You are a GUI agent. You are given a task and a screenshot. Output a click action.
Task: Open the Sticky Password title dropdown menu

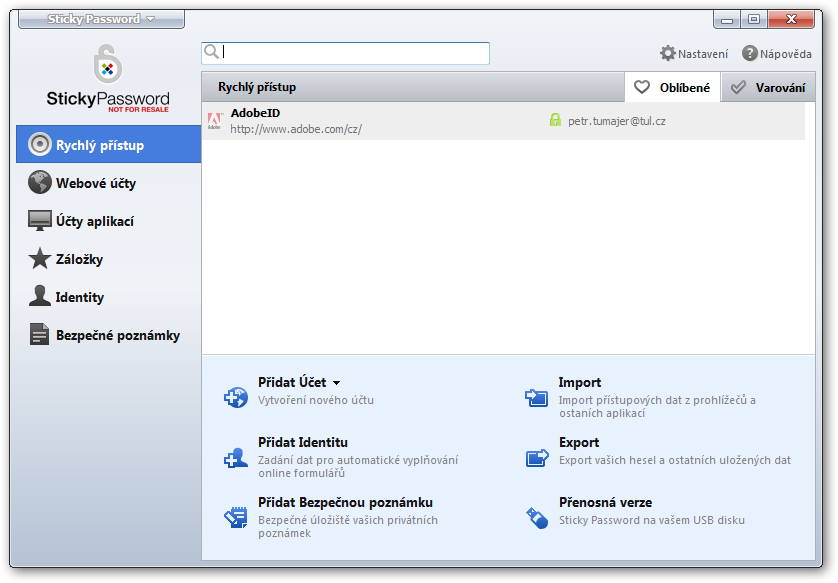102,19
